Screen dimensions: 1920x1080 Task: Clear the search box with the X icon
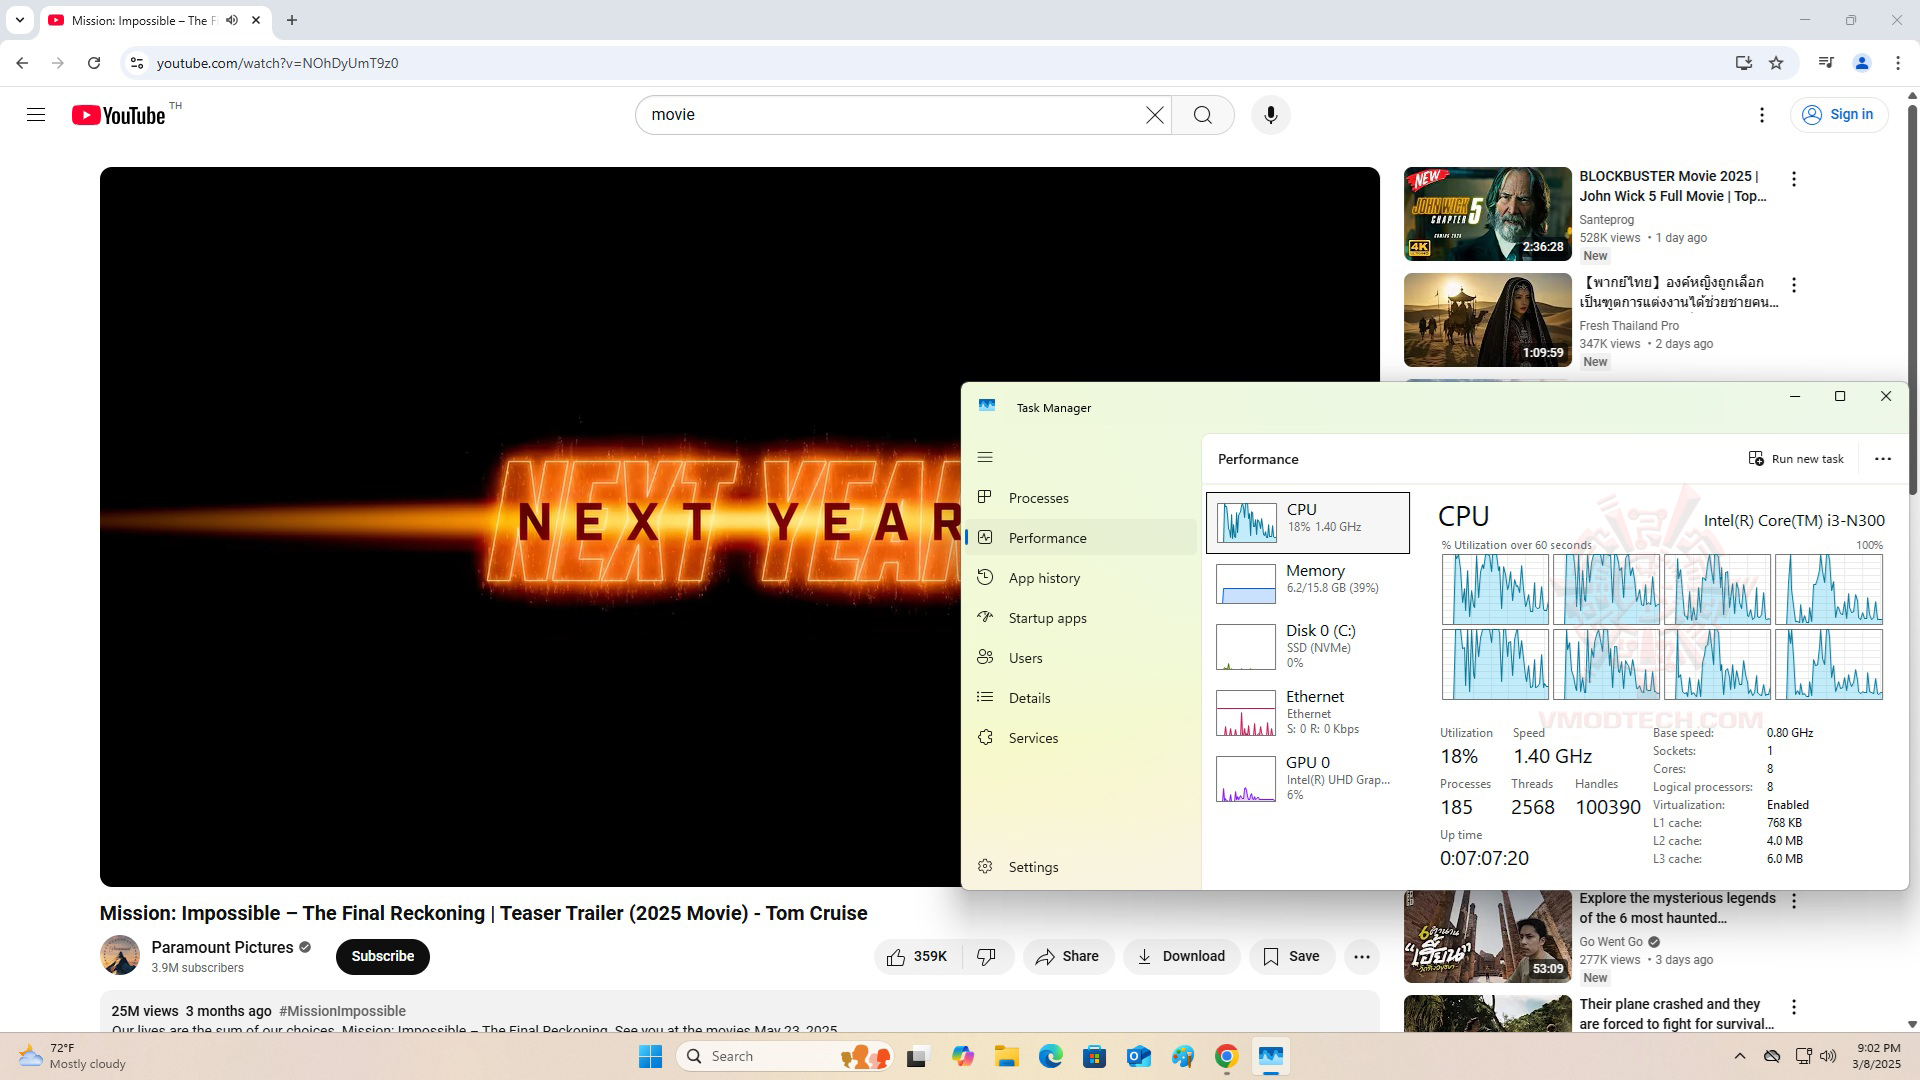click(1154, 115)
